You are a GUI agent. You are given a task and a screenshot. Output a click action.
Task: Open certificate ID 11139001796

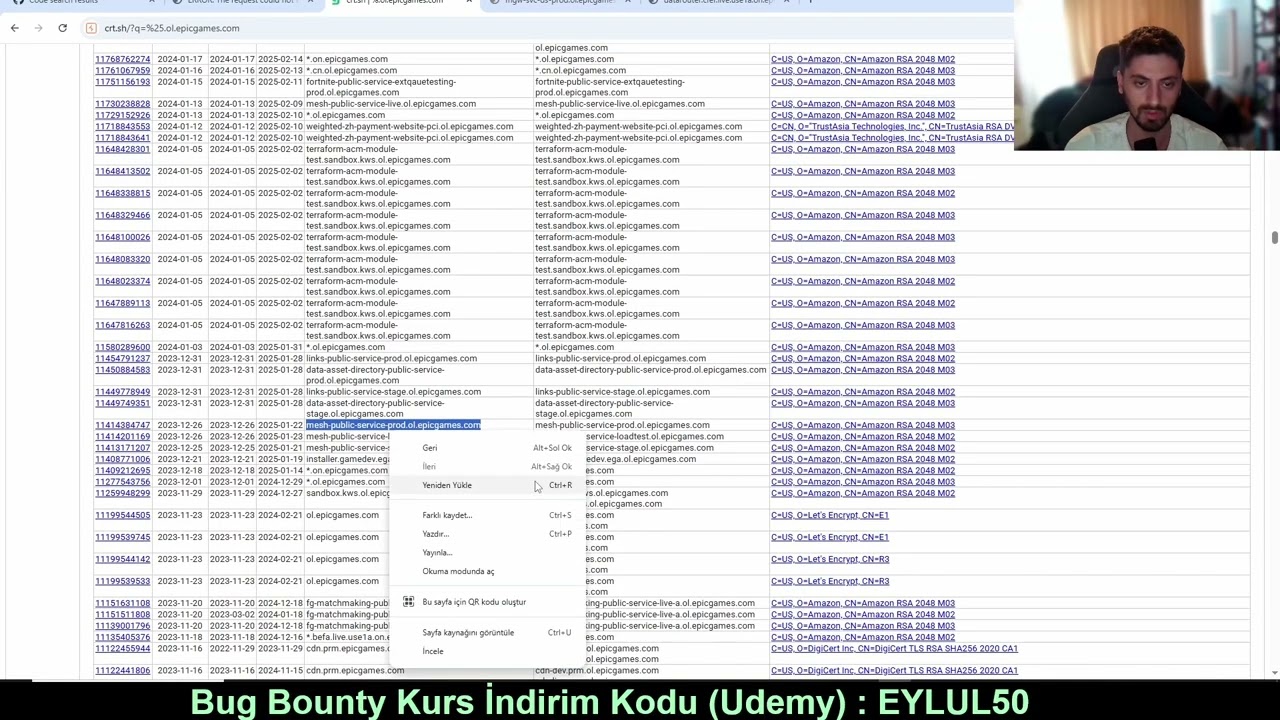pos(123,626)
